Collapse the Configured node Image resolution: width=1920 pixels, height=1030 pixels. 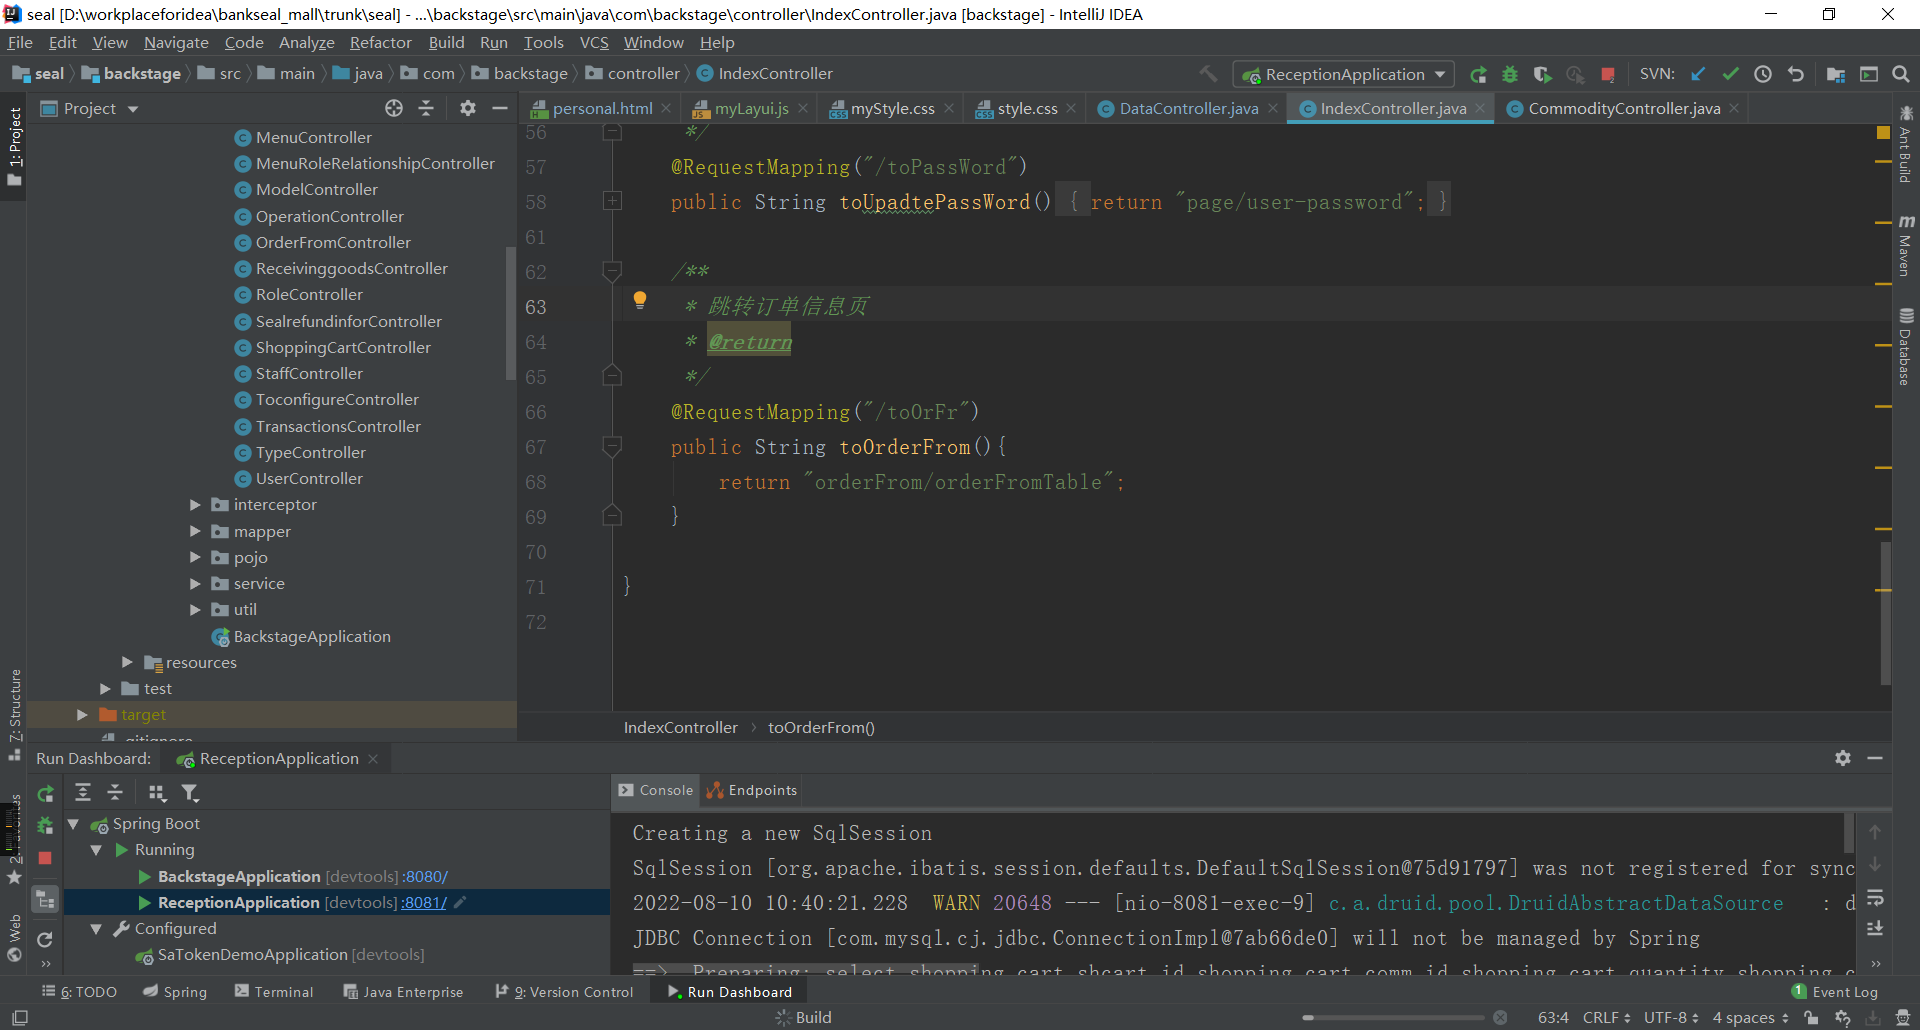pyautogui.click(x=96, y=928)
